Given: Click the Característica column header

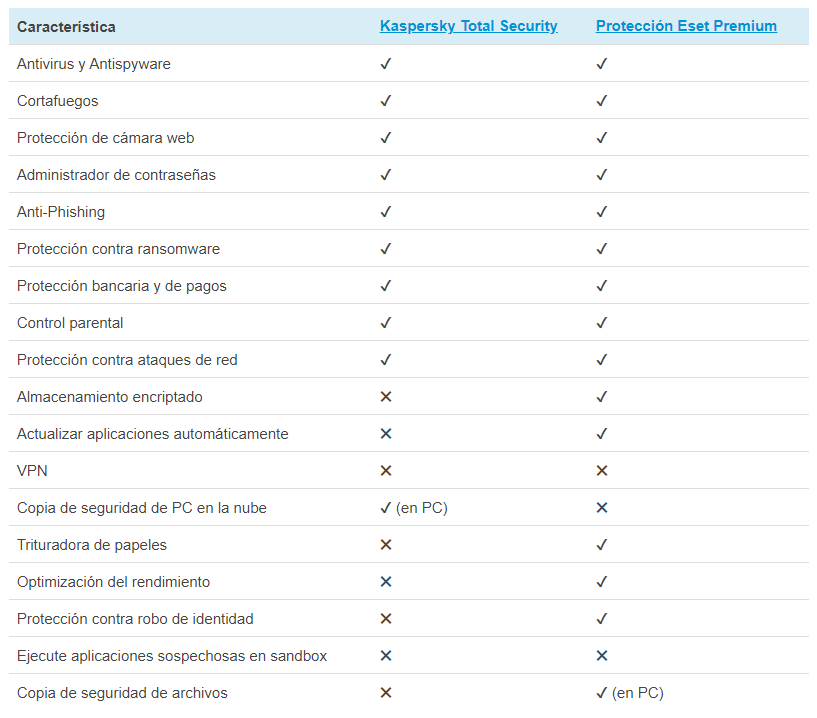Looking at the screenshot, I should pos(66,27).
